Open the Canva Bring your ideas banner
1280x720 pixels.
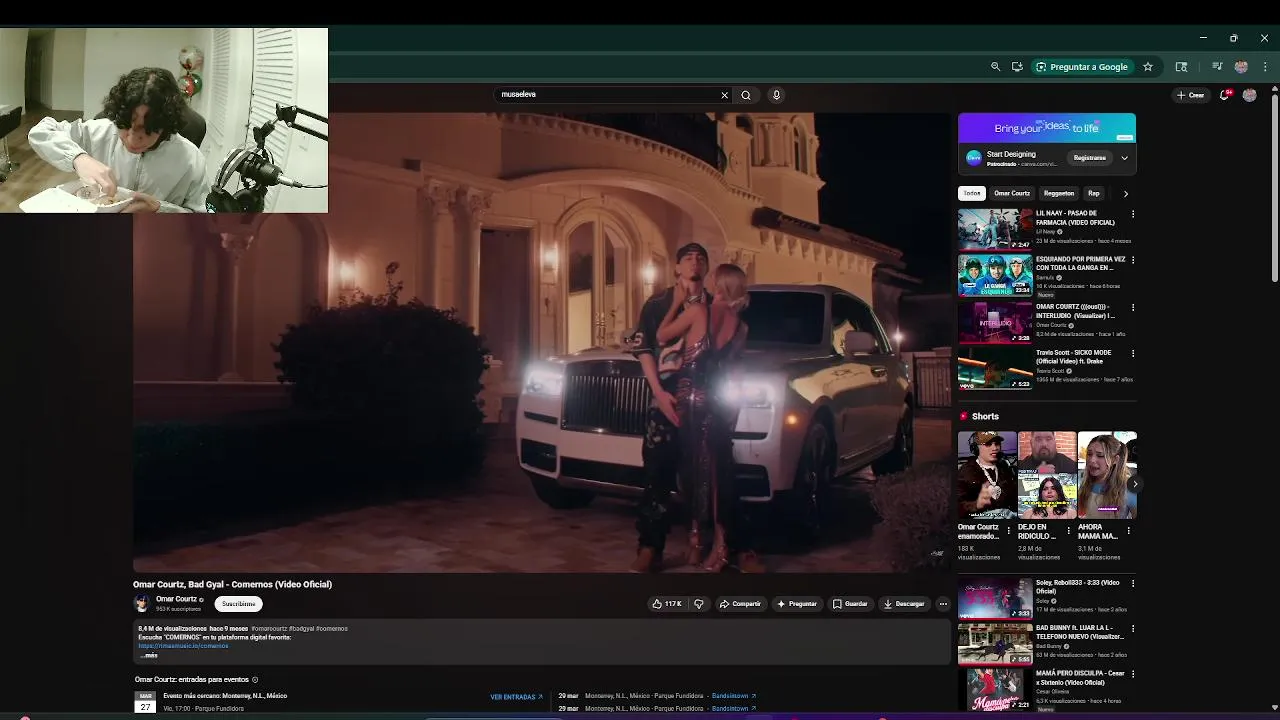coord(1047,128)
